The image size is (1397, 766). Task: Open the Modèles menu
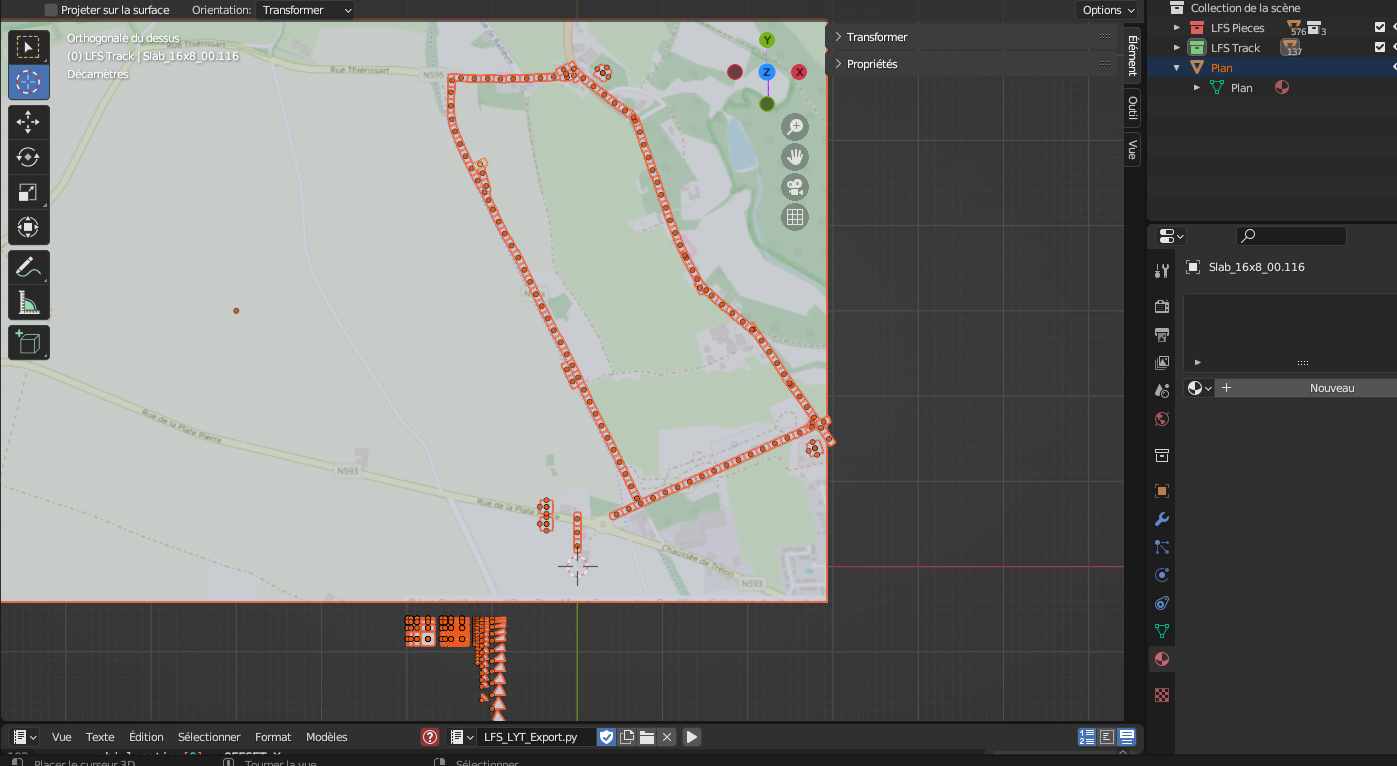[x=327, y=737]
